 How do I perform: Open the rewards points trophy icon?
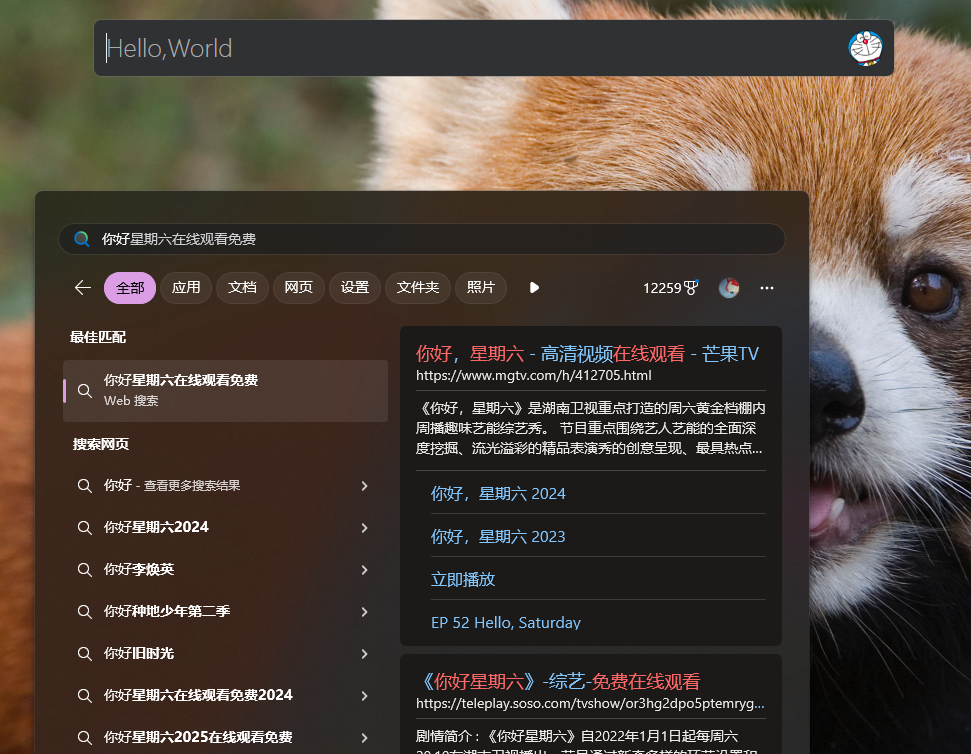(x=690, y=288)
